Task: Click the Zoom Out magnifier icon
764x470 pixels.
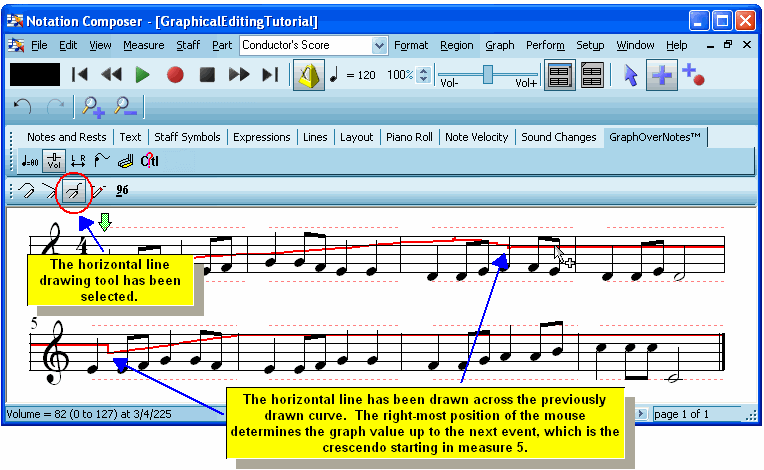Action: [125, 107]
